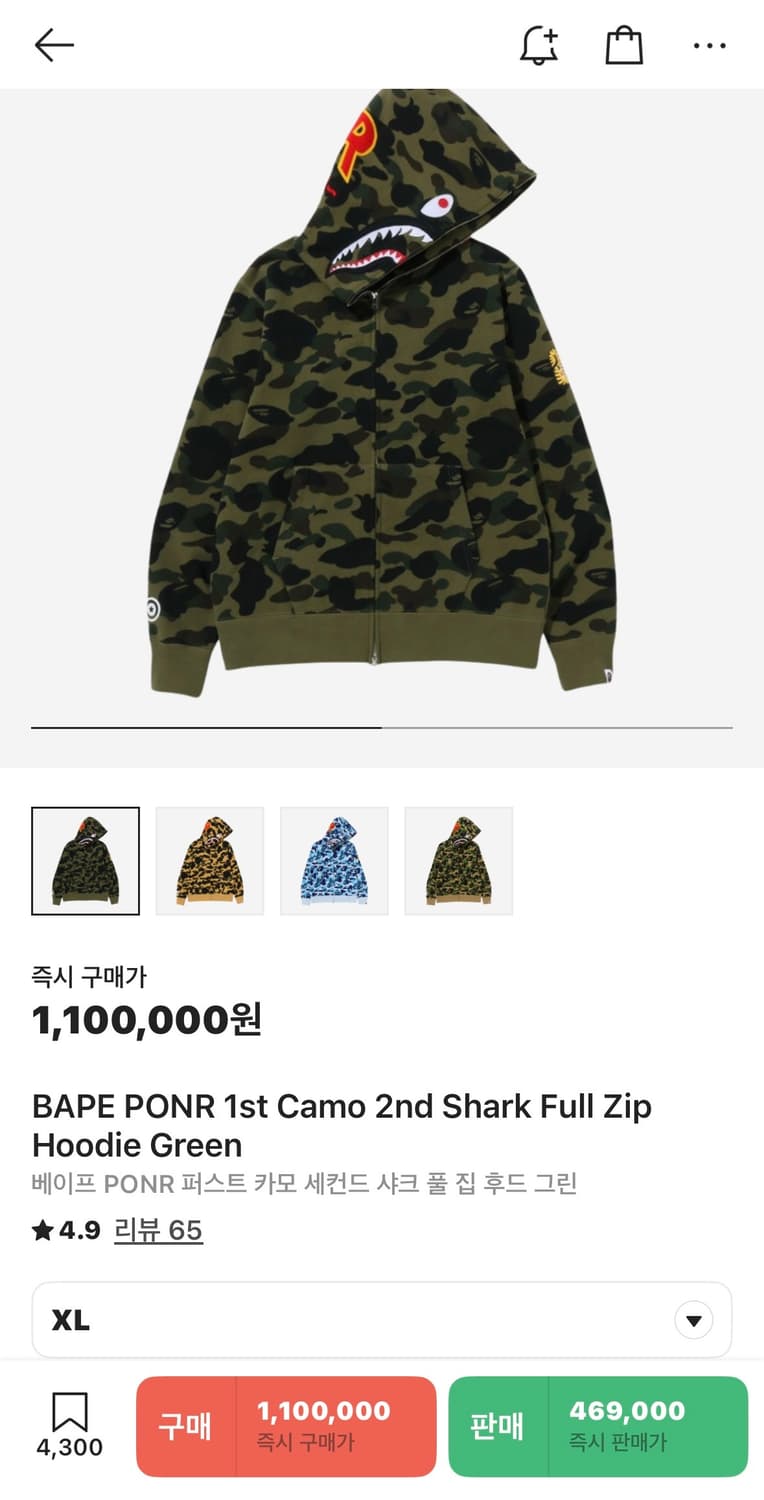Select the blue camo hoodie thumbnail
The image size is (764, 1500).
pyautogui.click(x=334, y=861)
